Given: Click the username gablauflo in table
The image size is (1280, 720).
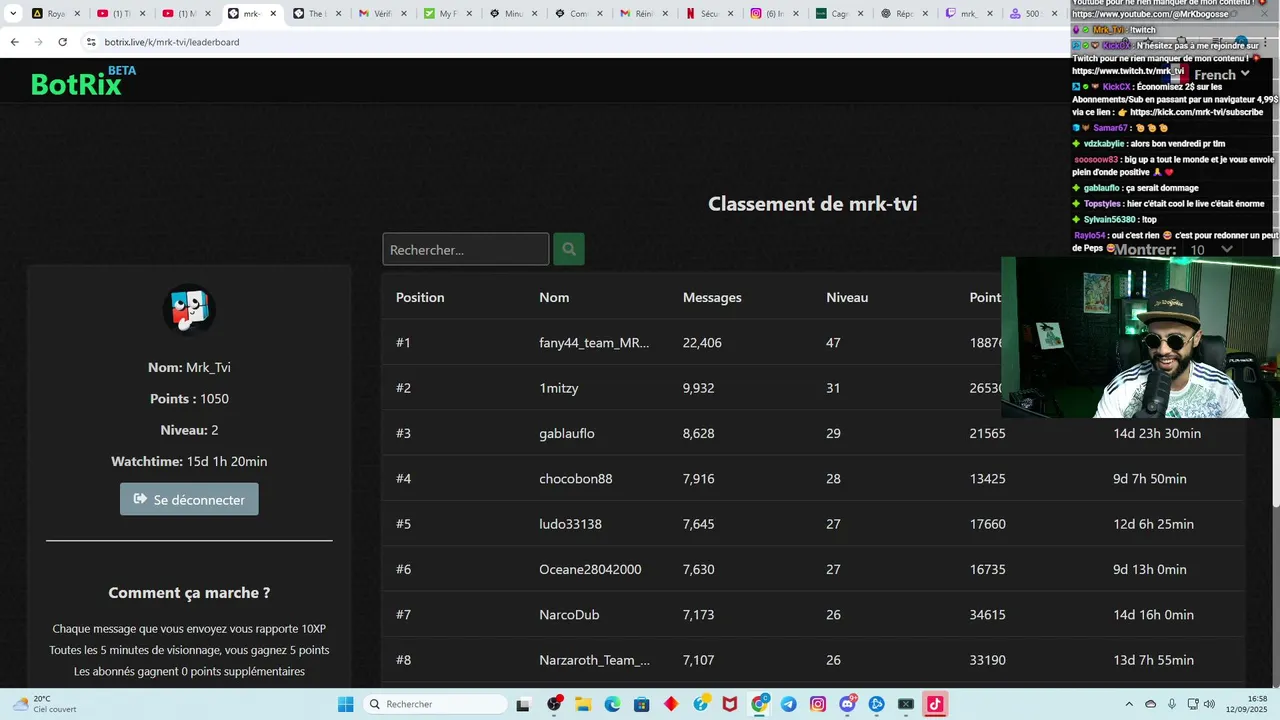Looking at the screenshot, I should tap(567, 433).
